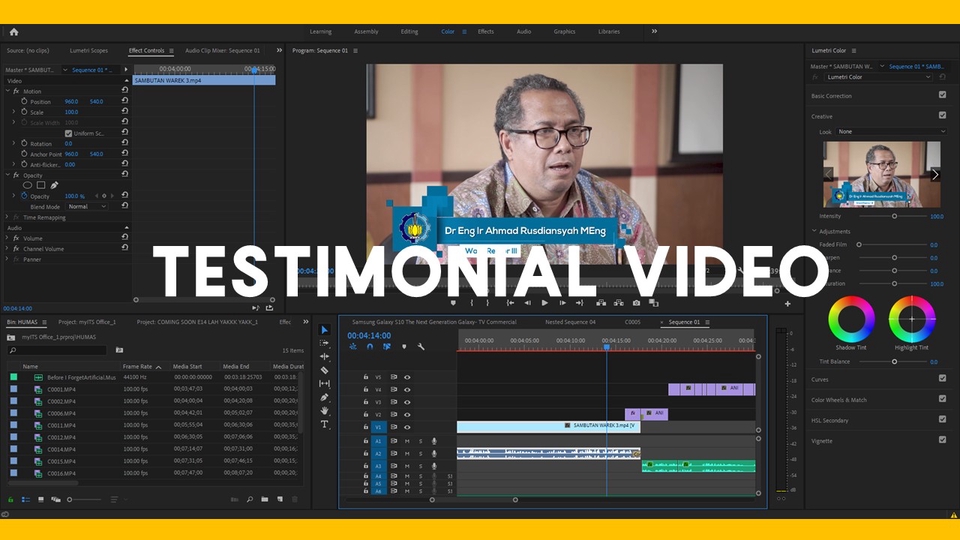Uncheck Uniform Scale checkbox

pyautogui.click(x=68, y=133)
